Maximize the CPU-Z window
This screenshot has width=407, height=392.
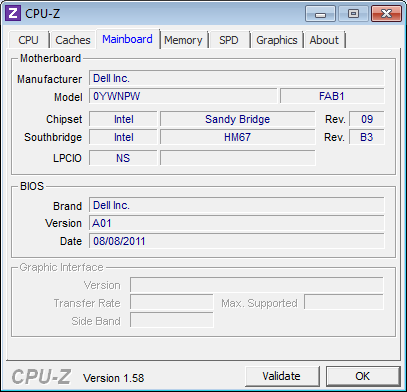click(x=353, y=14)
